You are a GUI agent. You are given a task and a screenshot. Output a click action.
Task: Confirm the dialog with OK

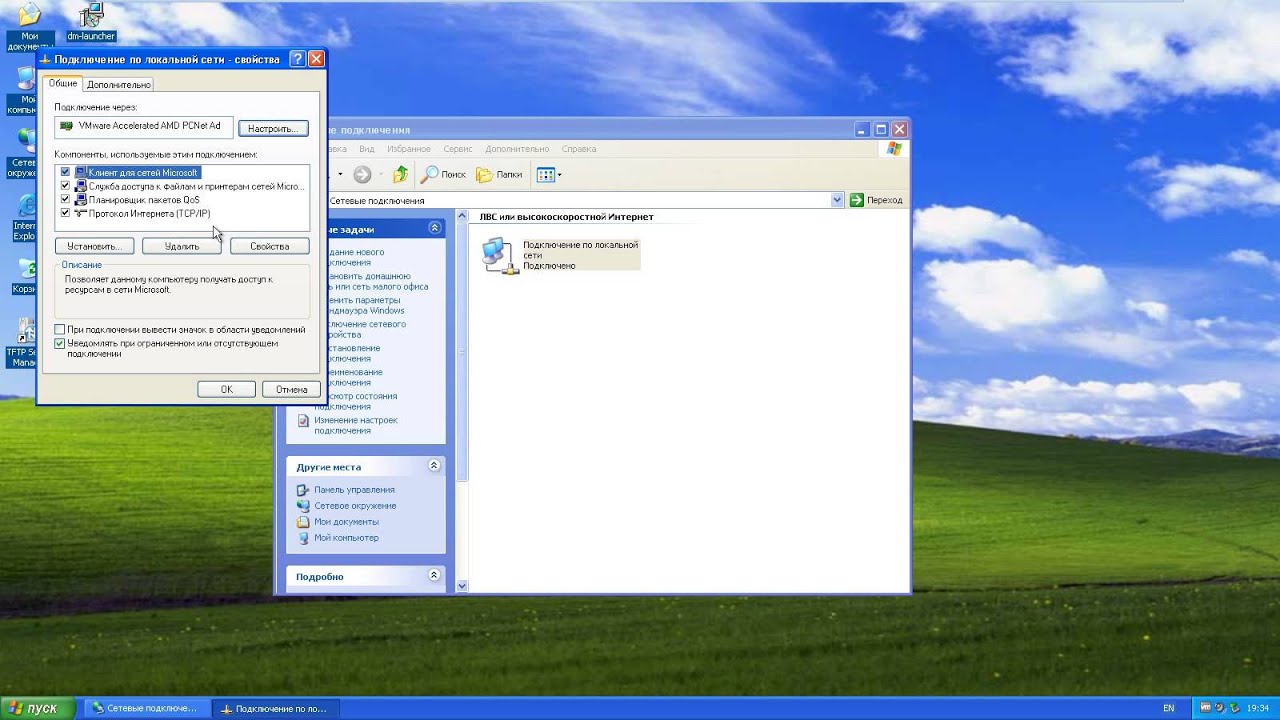coord(226,389)
